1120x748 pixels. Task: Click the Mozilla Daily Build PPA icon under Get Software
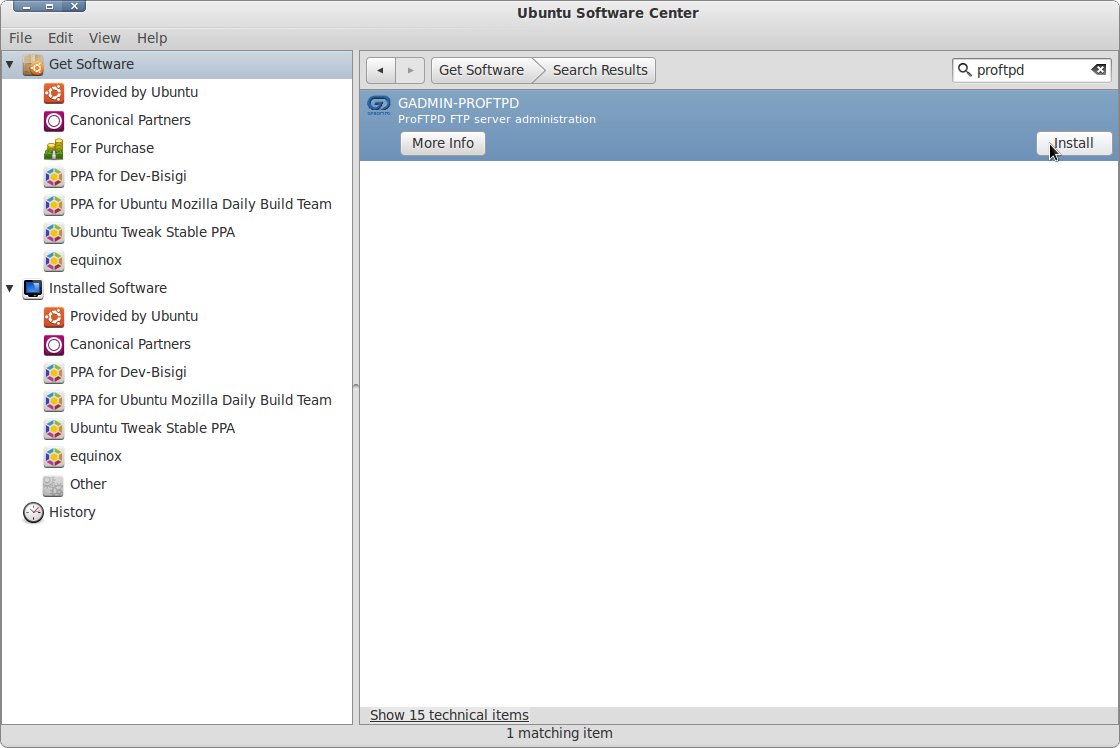click(54, 204)
